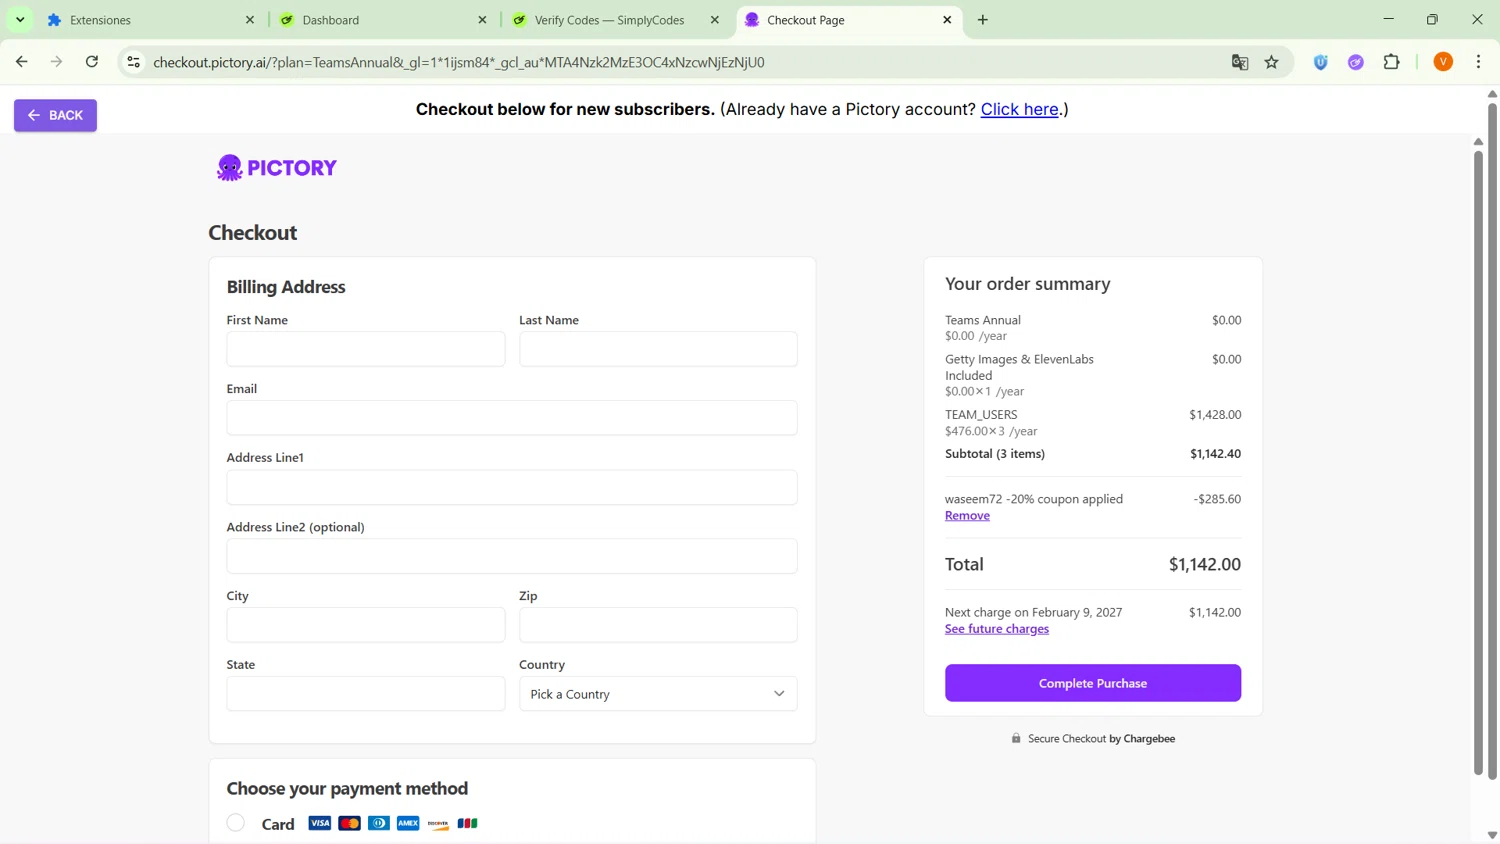Click the State input field

[366, 694]
